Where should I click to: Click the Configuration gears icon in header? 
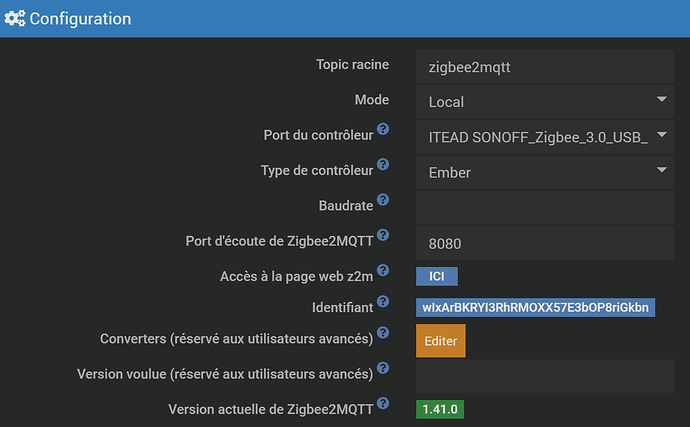[15, 18]
